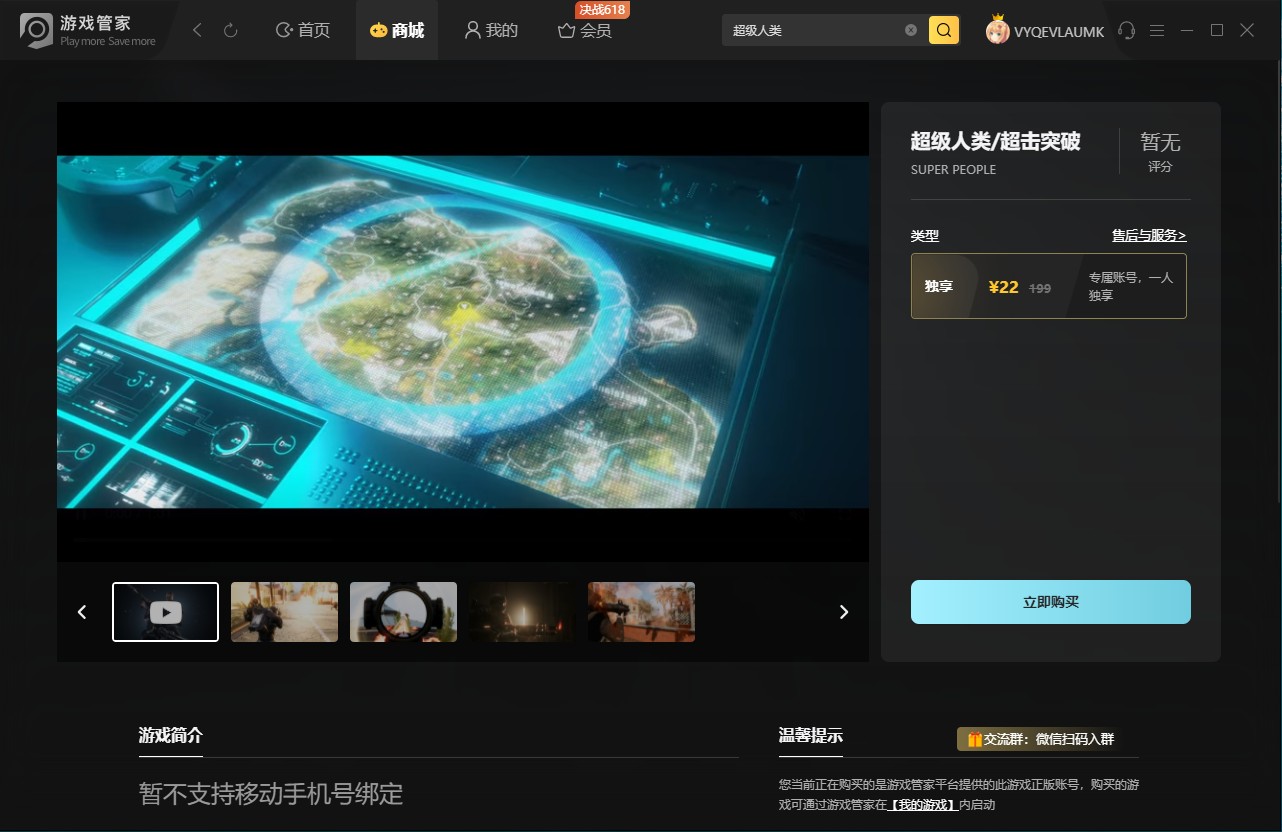This screenshot has height=832, width=1282.
Task: Select the fifth screenshot thumbnail
Action: [641, 612]
